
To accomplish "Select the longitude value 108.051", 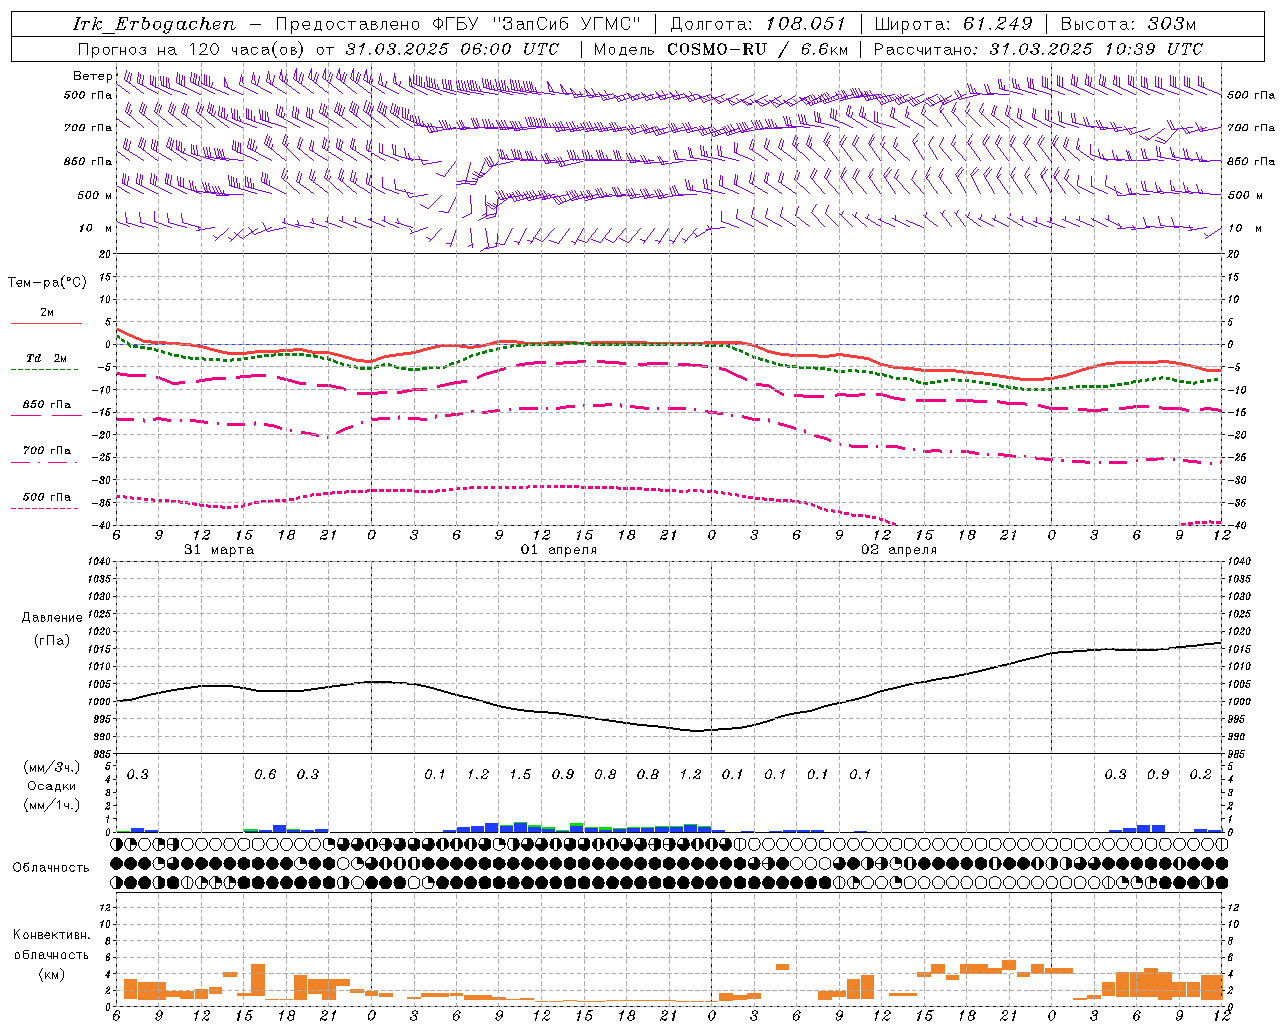I will tap(805, 24).
